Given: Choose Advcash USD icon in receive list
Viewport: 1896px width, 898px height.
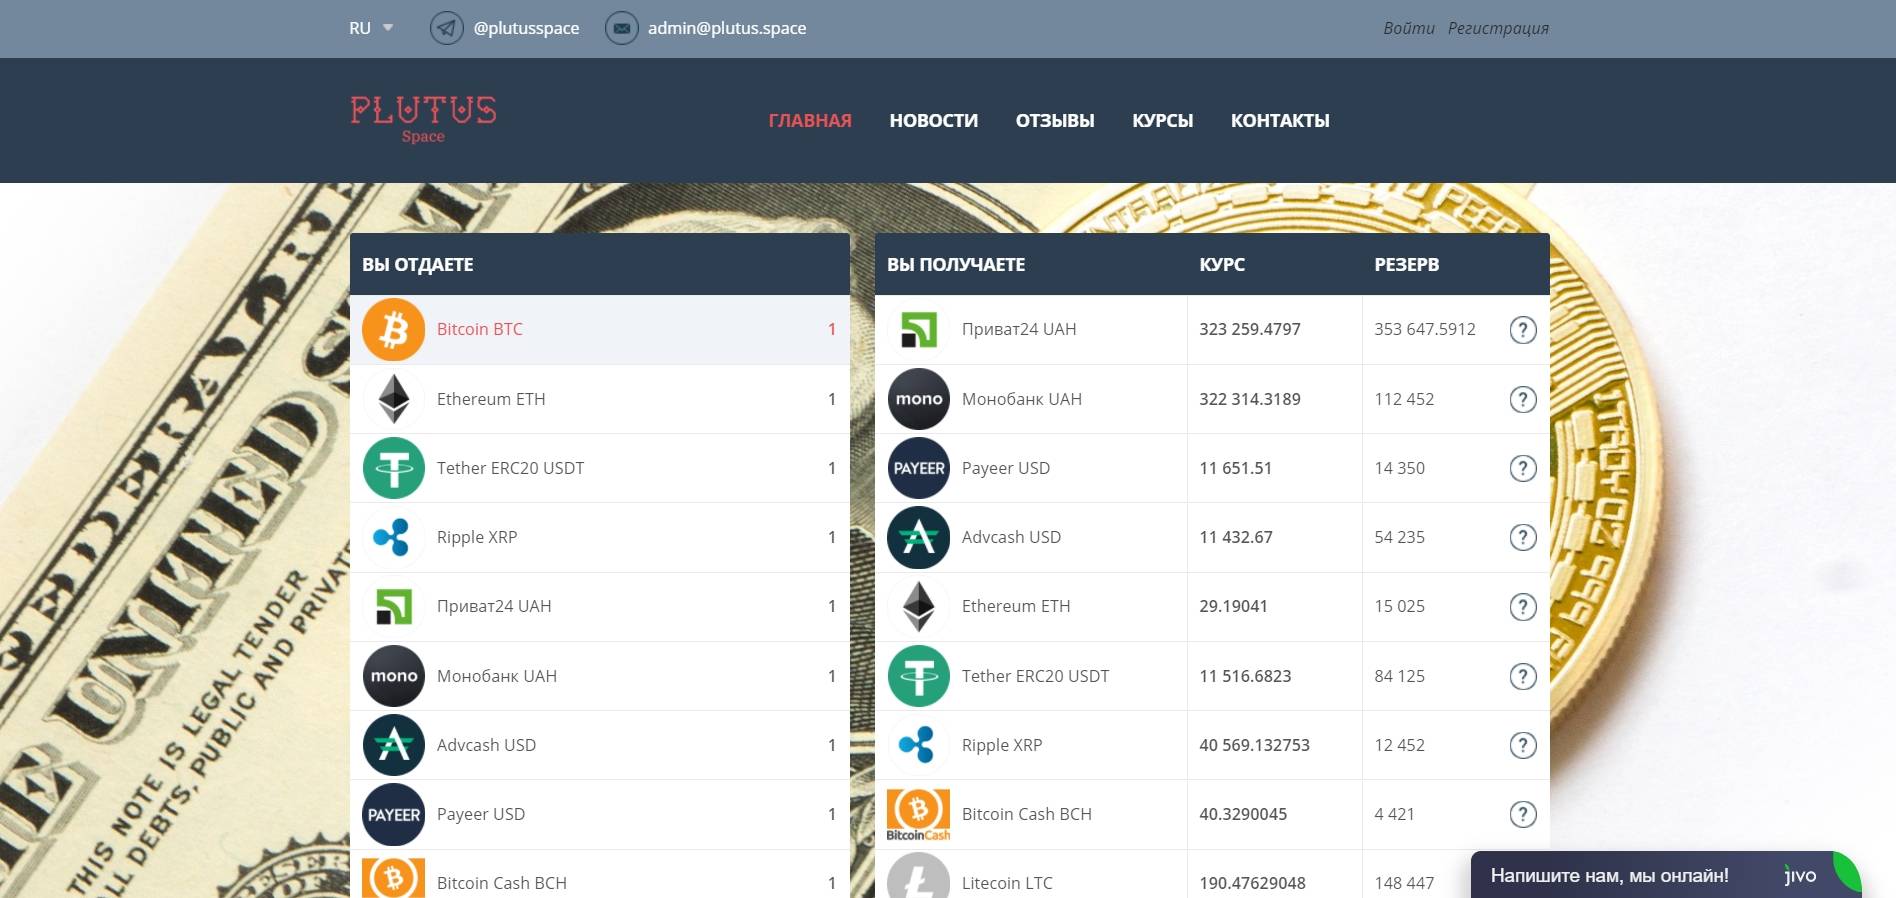Looking at the screenshot, I should [919, 537].
